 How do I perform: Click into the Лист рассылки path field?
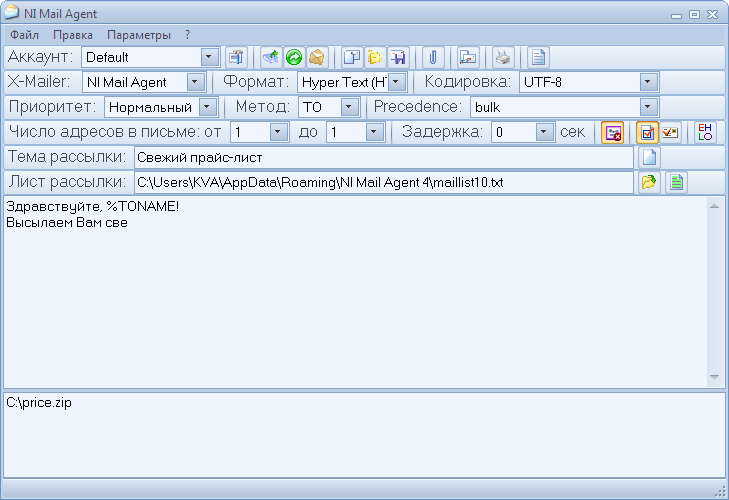point(384,182)
